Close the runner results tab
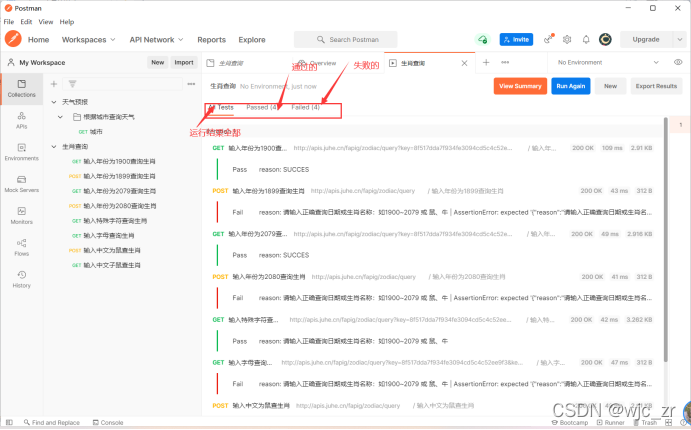This screenshot has height=430, width=691. point(464,63)
